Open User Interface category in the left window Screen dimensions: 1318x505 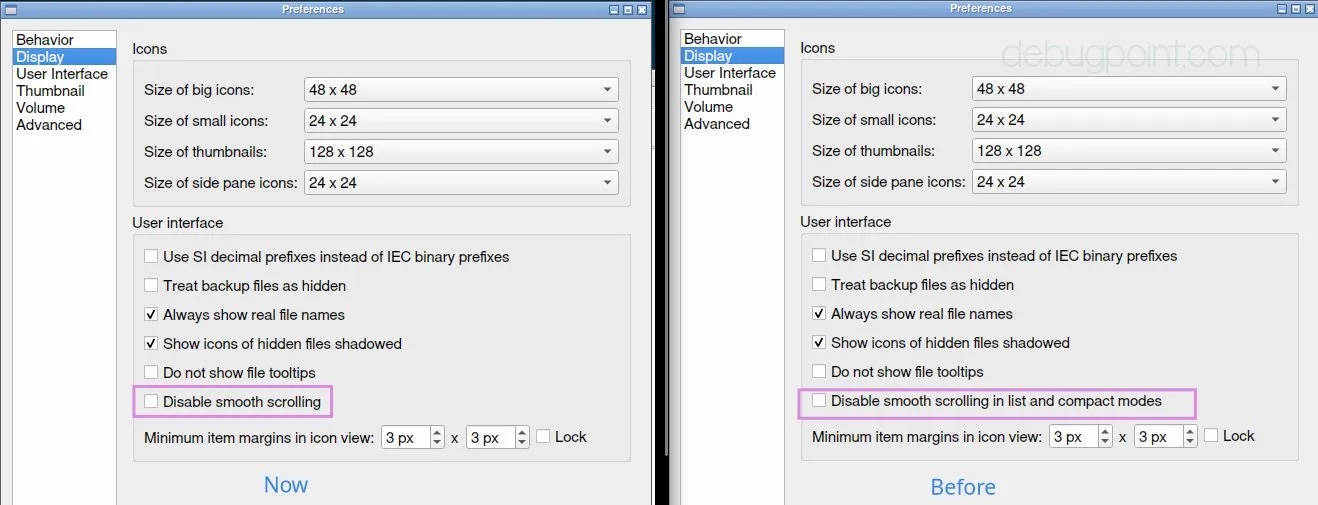click(61, 74)
